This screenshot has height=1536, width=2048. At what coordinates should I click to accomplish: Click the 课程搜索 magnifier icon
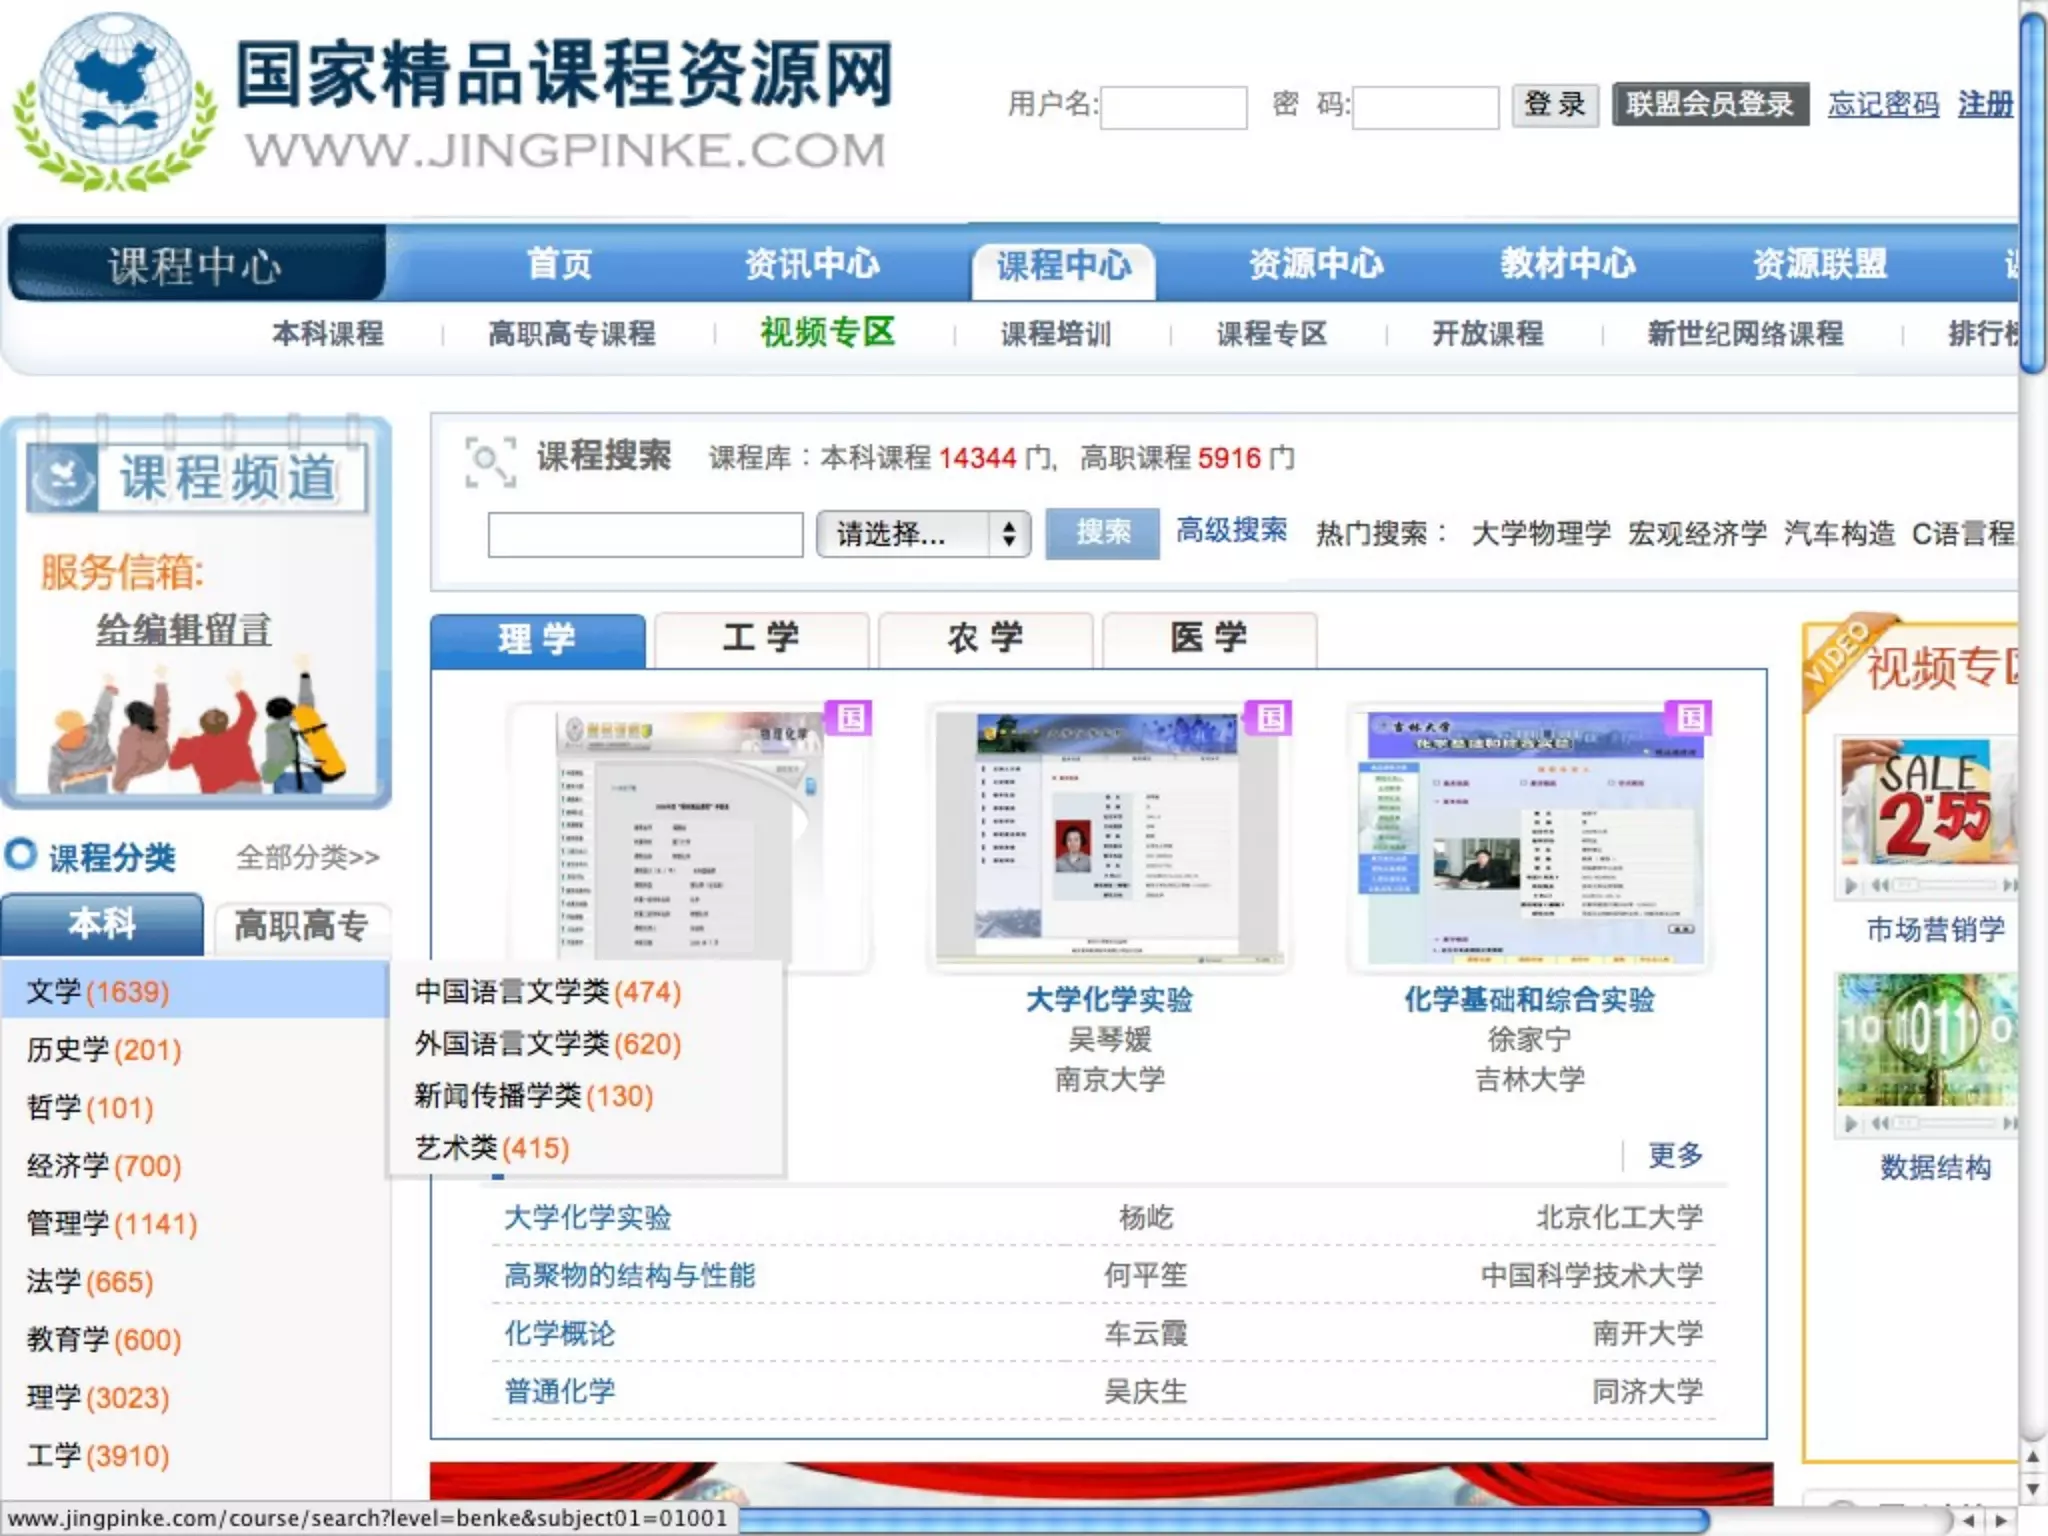[x=490, y=461]
